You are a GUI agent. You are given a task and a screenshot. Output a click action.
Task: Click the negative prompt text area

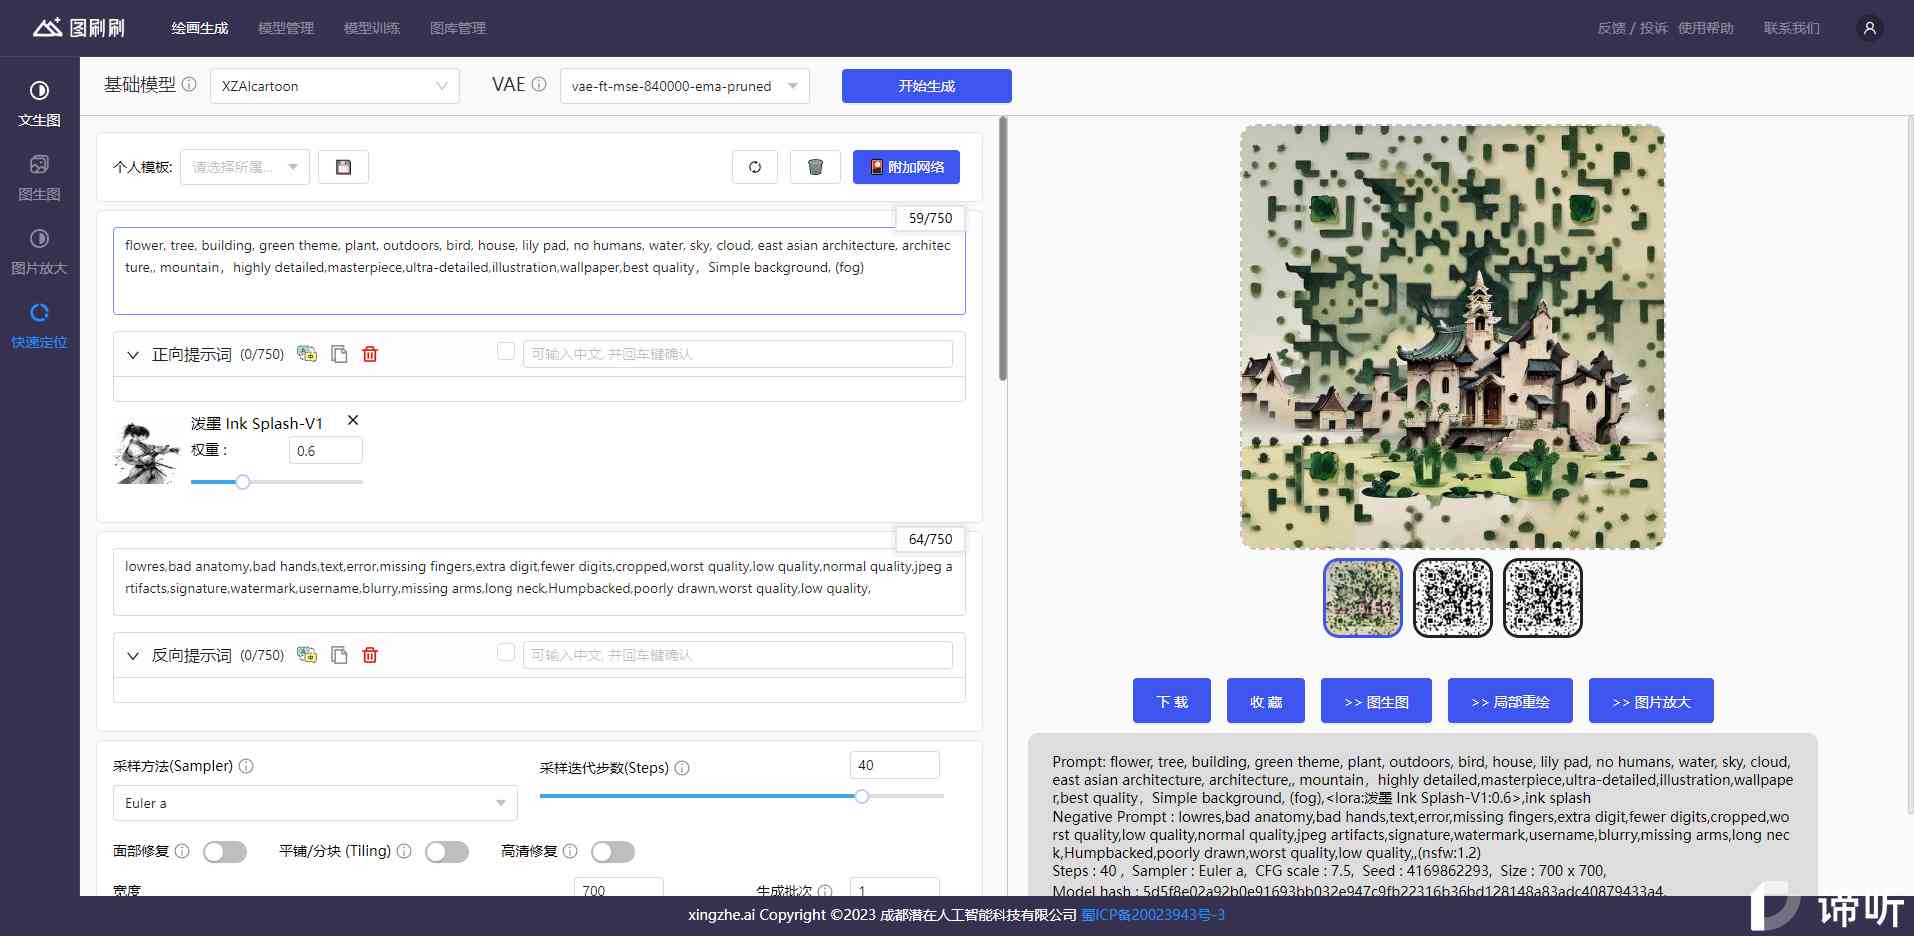pyautogui.click(x=539, y=582)
